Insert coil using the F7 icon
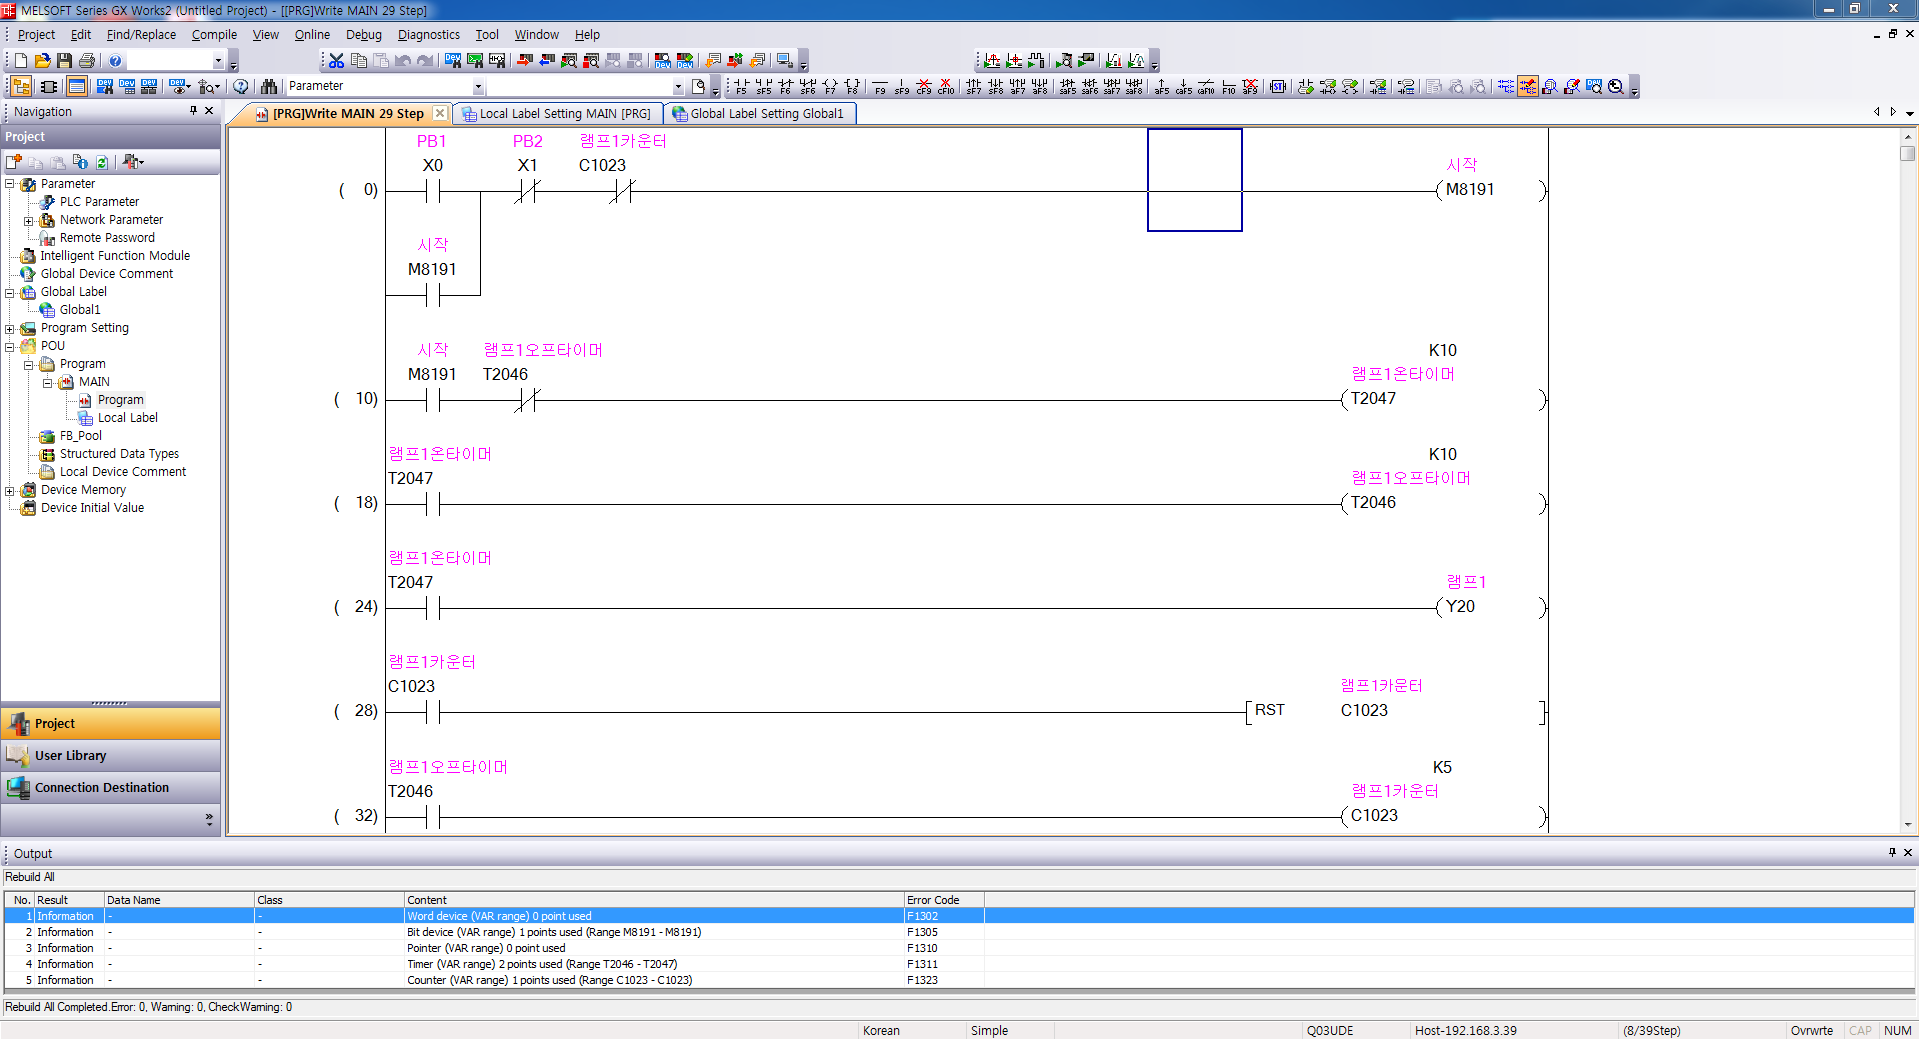This screenshot has width=1919, height=1039. 830,87
